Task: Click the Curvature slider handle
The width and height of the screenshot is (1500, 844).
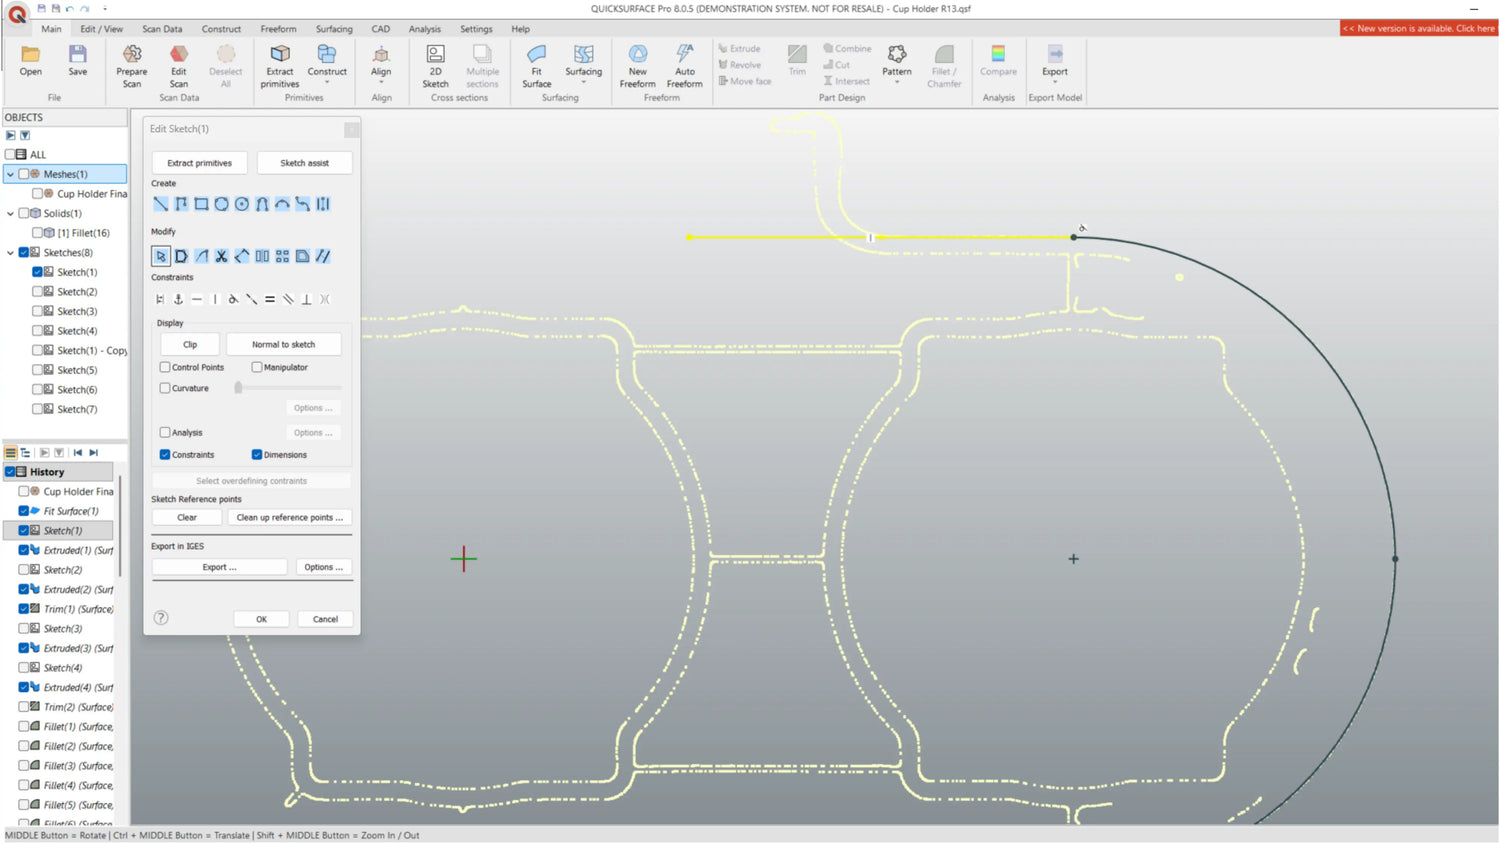Action: coord(238,388)
